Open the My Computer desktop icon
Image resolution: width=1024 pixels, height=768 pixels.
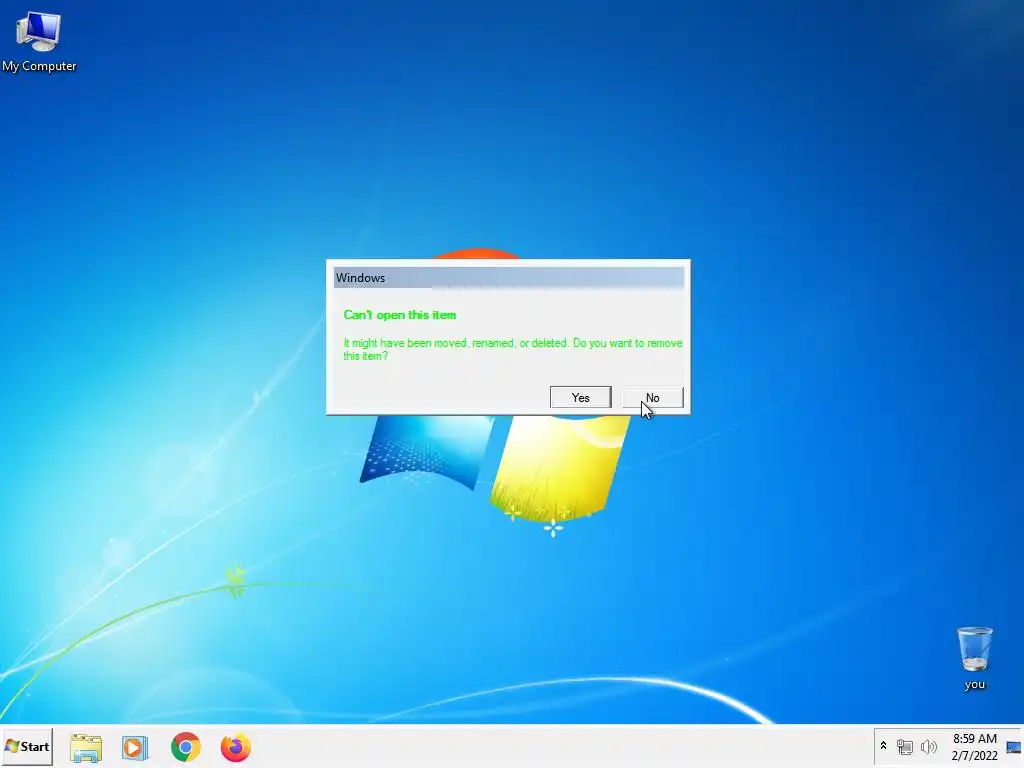point(39,42)
